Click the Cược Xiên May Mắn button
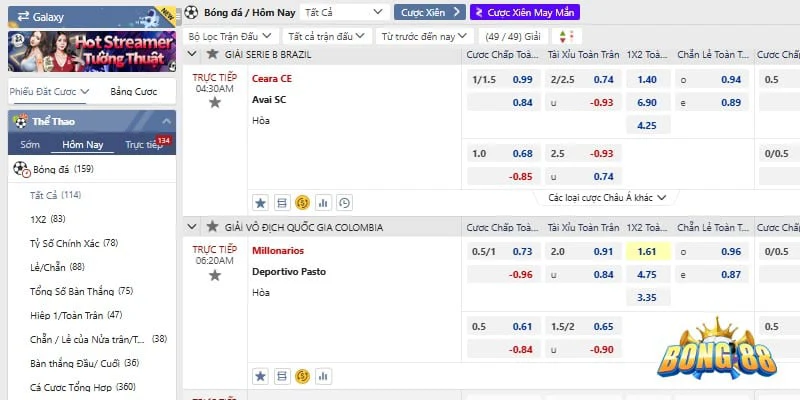Screen dimensions: 800x400 coord(525,12)
